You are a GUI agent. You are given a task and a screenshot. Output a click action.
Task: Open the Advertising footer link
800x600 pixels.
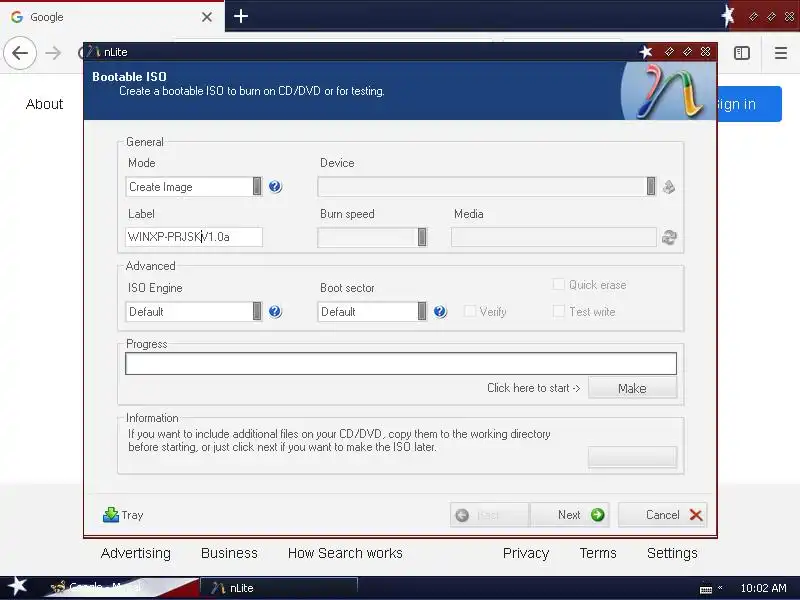tap(136, 553)
